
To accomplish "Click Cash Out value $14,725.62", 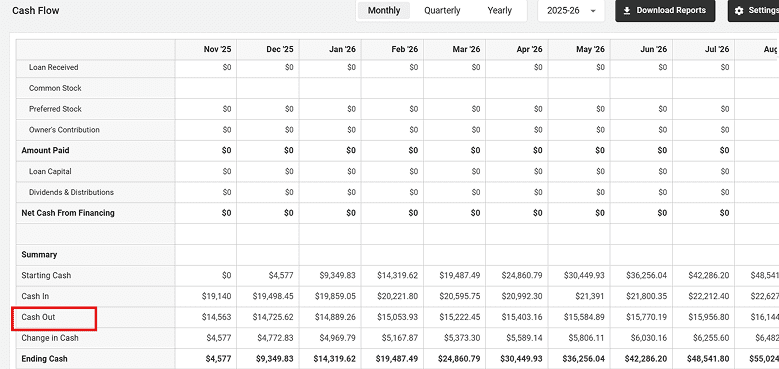I will 273,317.
